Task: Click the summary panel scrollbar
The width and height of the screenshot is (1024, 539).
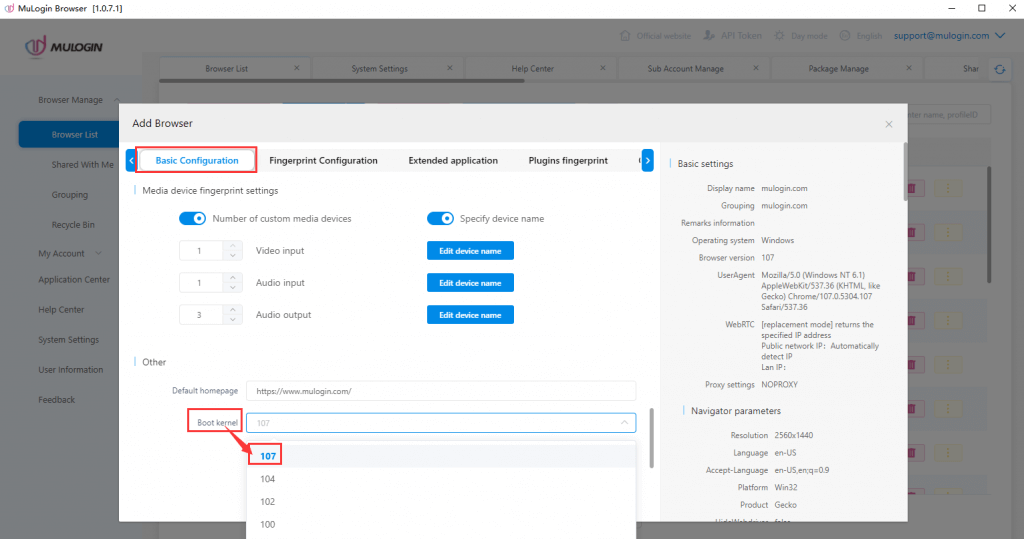Action: pos(905,172)
